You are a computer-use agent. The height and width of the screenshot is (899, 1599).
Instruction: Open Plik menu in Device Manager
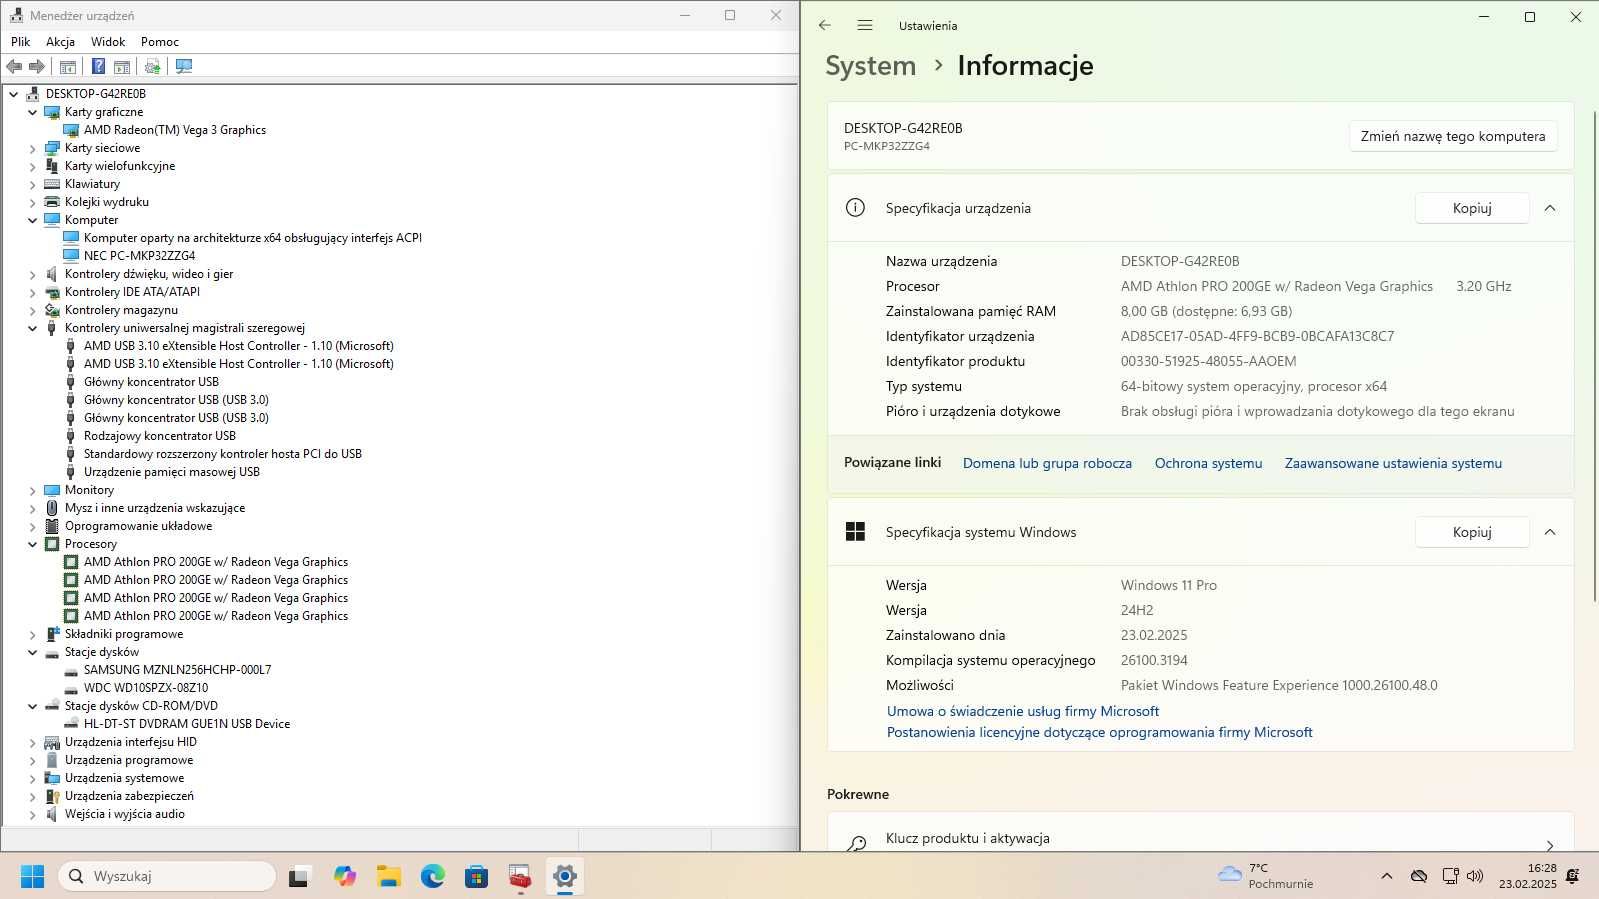(21, 42)
